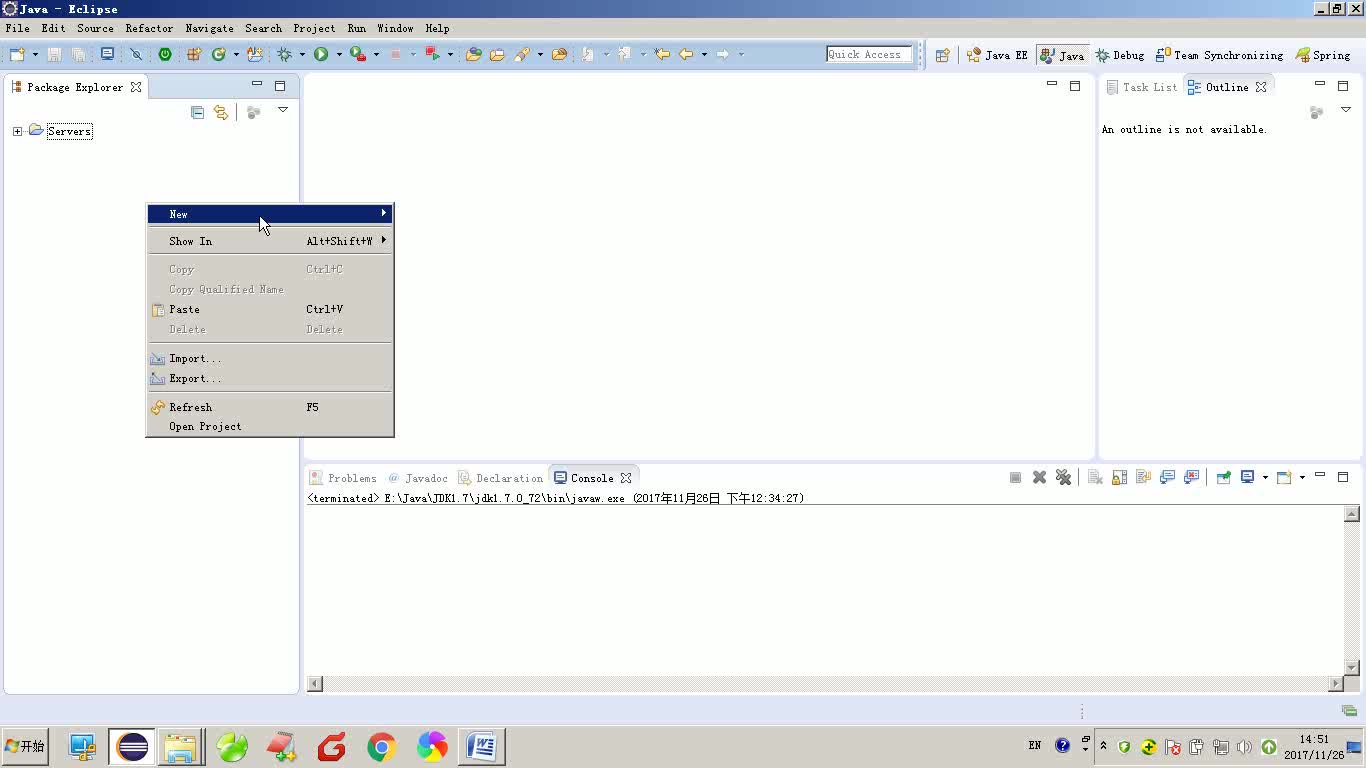Viewport: 1366px width, 768px height.
Task: Click the green Run toolbar button
Action: pyautogui.click(x=321, y=54)
